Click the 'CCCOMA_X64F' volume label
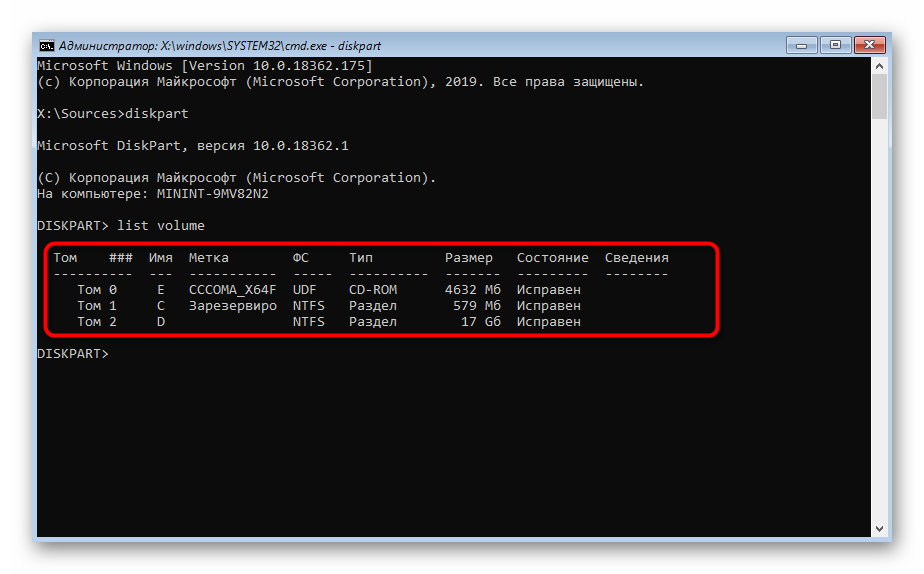Viewport: 924px width, 574px height. tap(232, 290)
